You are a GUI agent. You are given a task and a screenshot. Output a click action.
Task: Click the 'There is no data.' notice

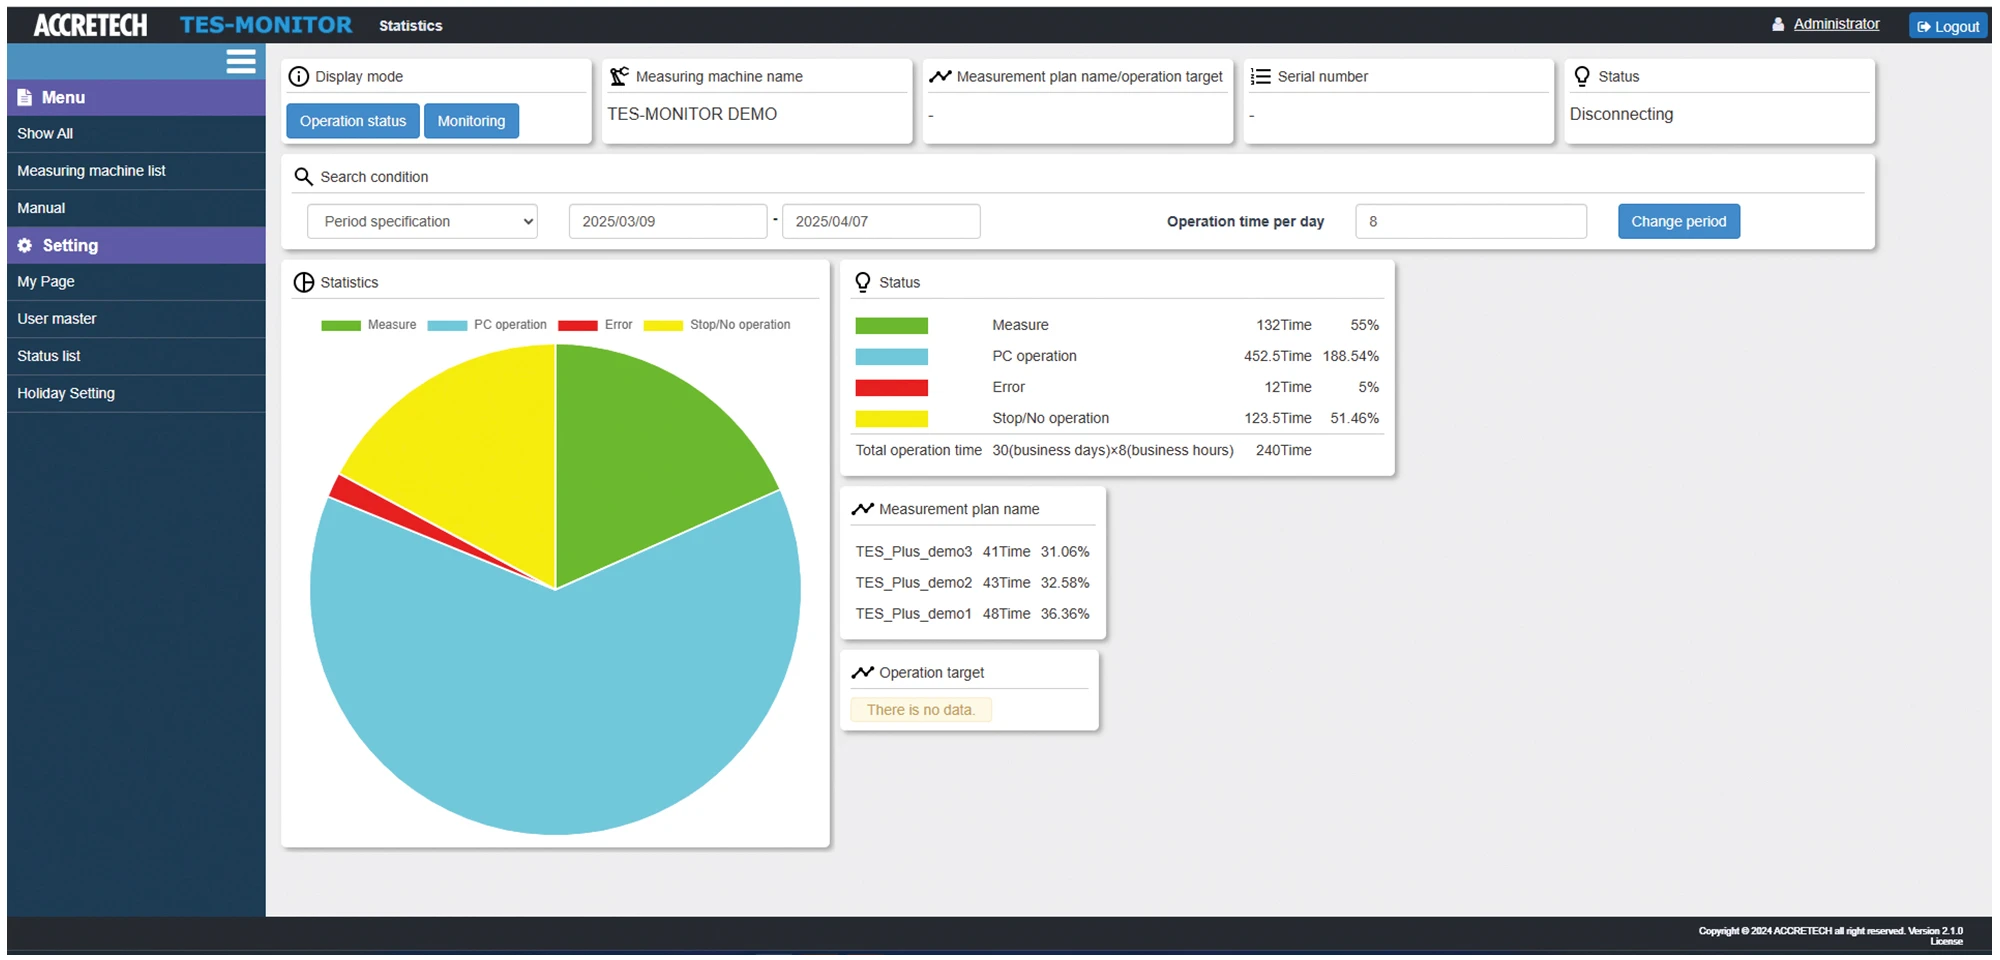pyautogui.click(x=920, y=710)
